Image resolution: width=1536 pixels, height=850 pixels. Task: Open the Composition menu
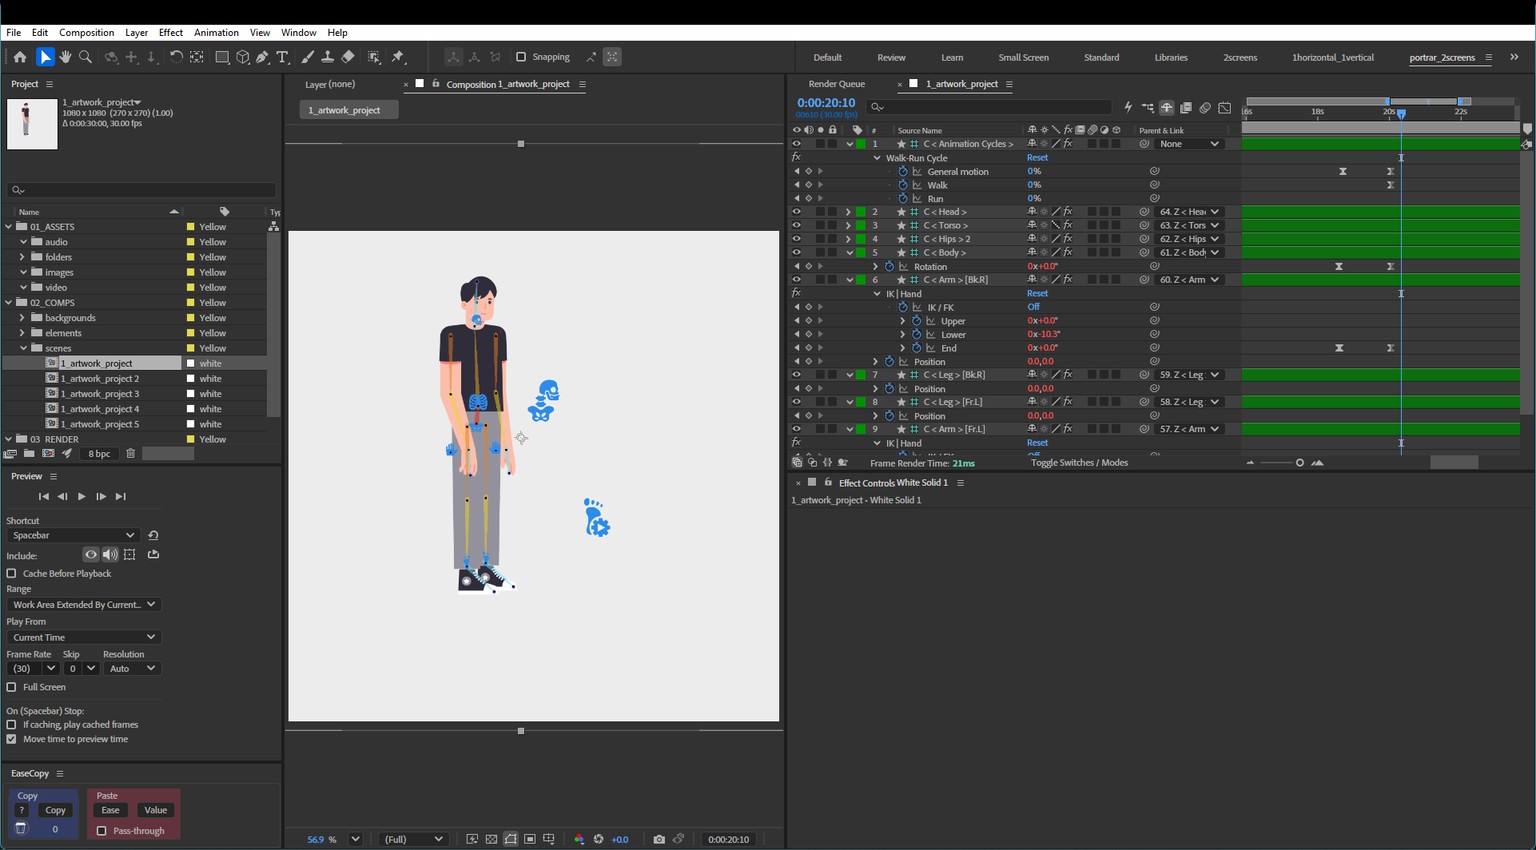[87, 33]
